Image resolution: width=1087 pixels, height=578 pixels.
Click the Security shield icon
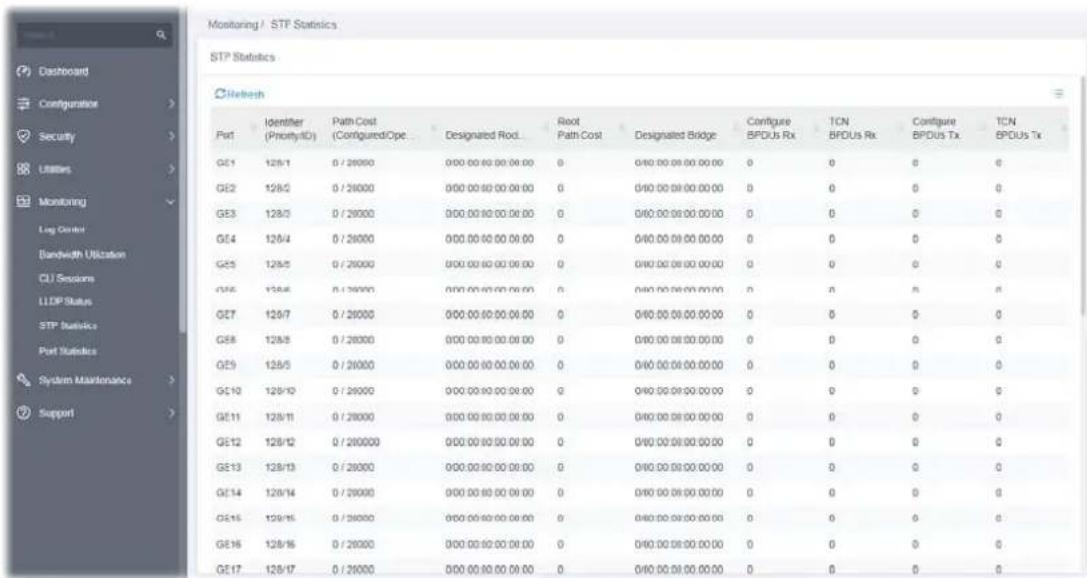tap(24, 137)
